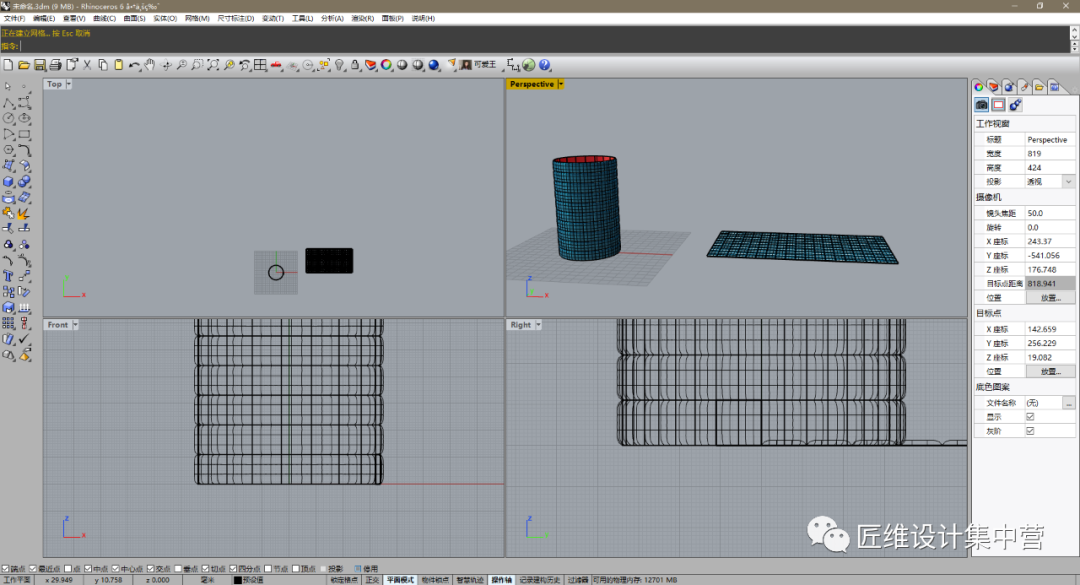The width and height of the screenshot is (1080, 585).
Task: Toggle the 中点 osnap checkbox
Action: 87,568
